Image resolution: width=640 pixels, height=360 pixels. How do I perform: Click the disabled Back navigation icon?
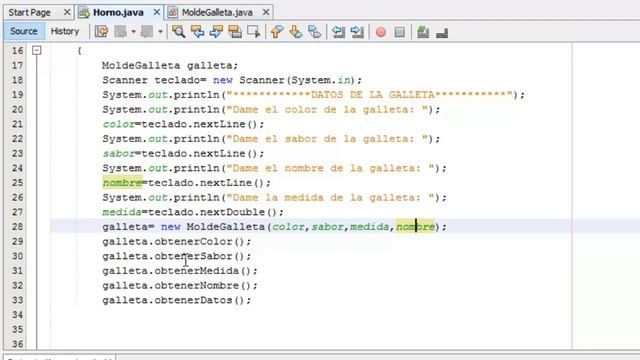point(121,31)
